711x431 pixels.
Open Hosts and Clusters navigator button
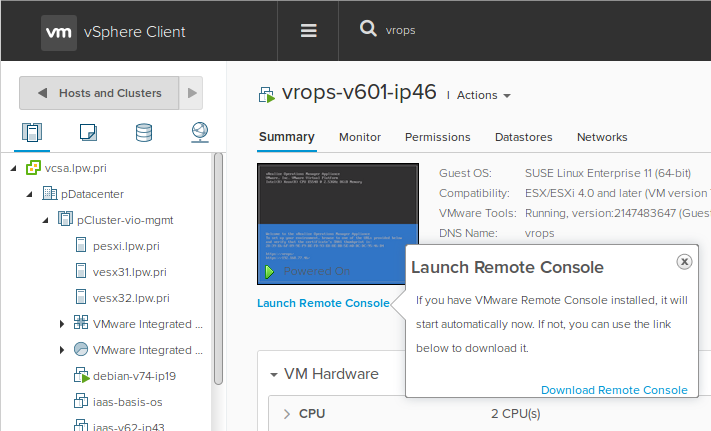pyautogui.click(x=99, y=93)
